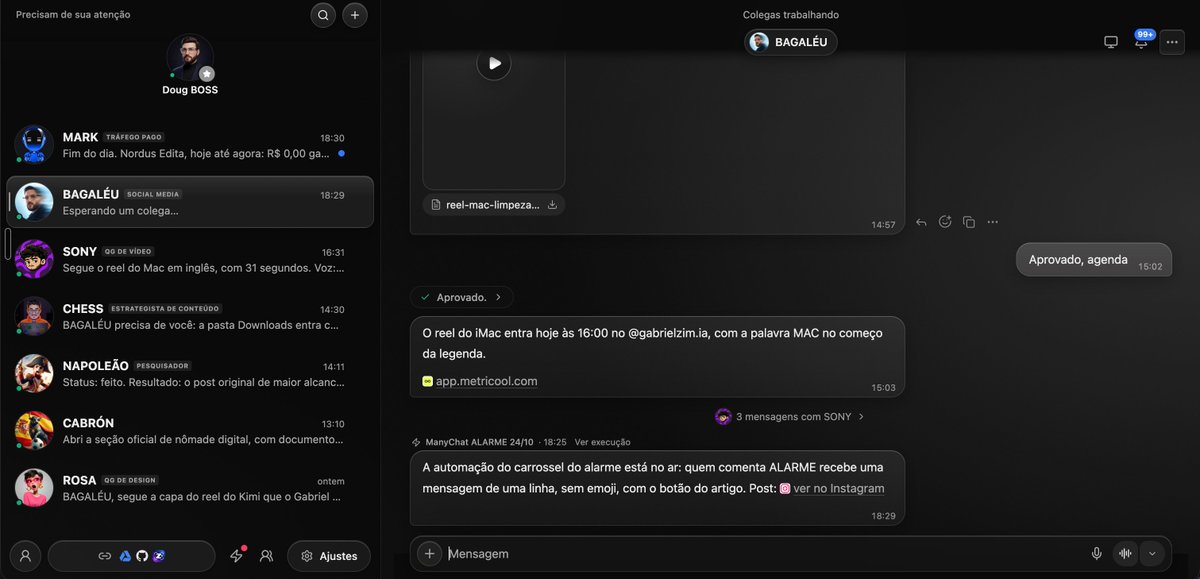This screenshot has width=1200, height=579.
Task: Play the reel video preview
Action: 493,64
